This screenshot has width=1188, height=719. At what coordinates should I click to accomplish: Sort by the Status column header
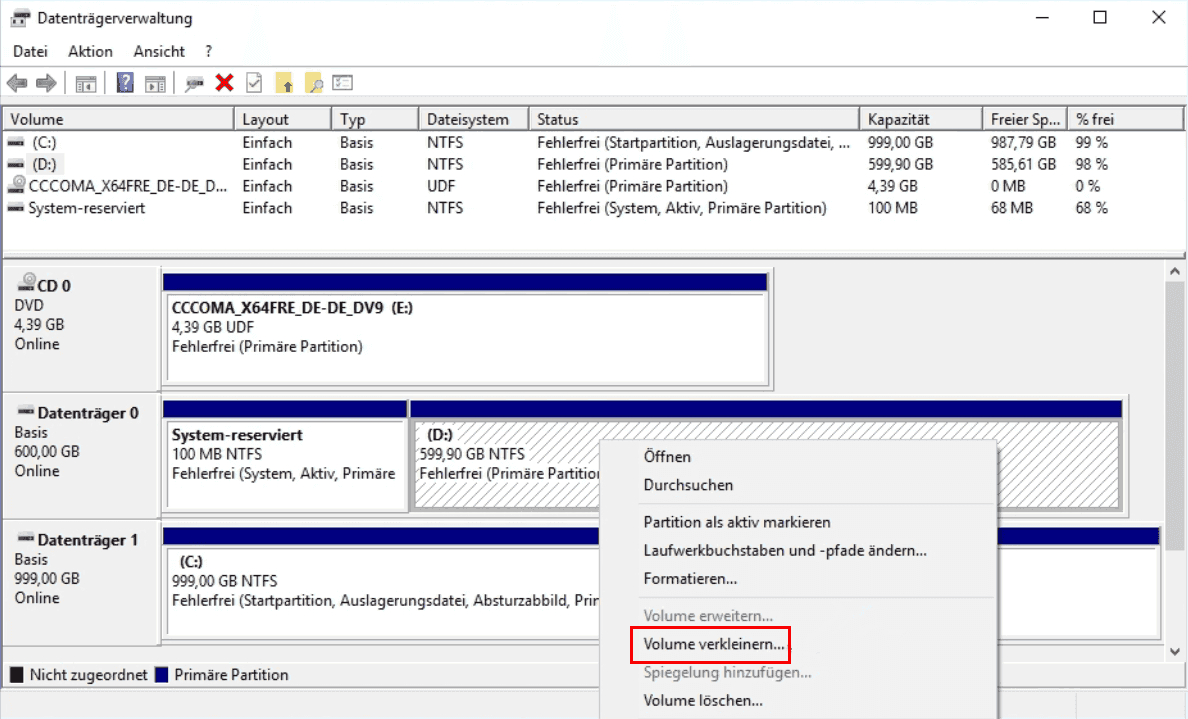pyautogui.click(x=694, y=119)
